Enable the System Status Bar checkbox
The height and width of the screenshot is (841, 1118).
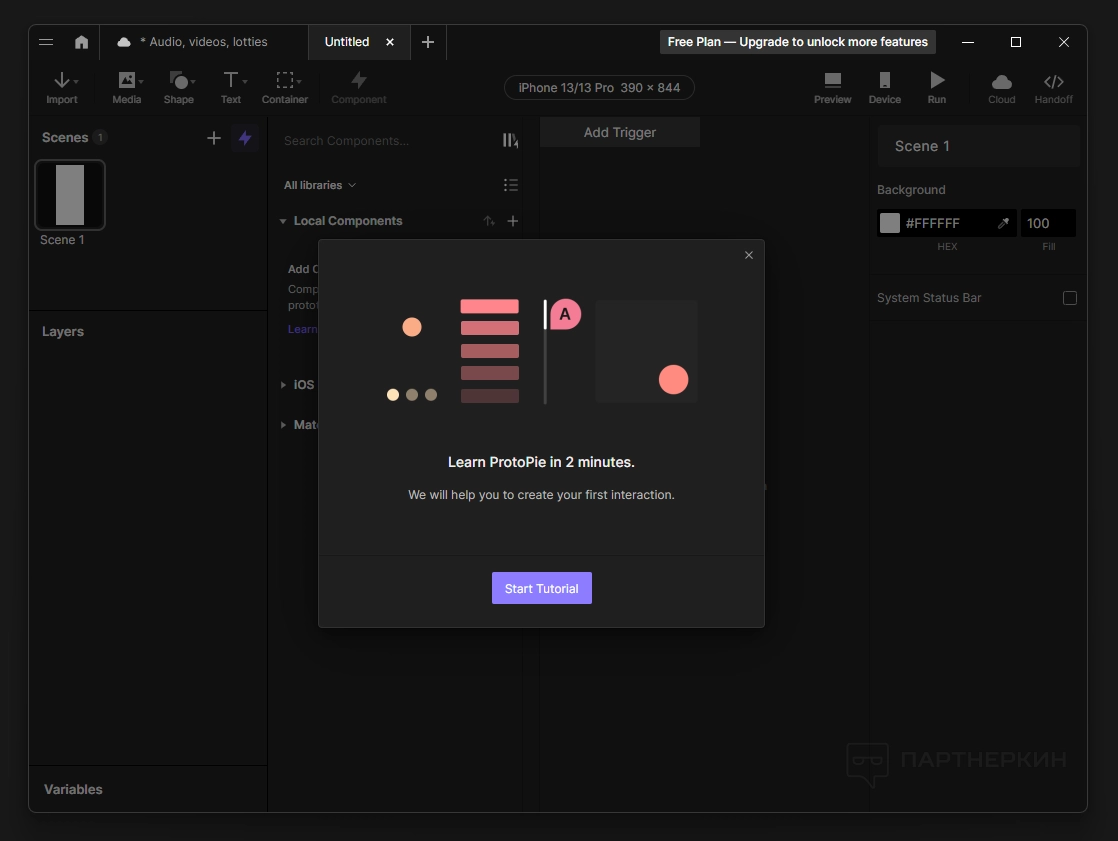(x=1069, y=298)
